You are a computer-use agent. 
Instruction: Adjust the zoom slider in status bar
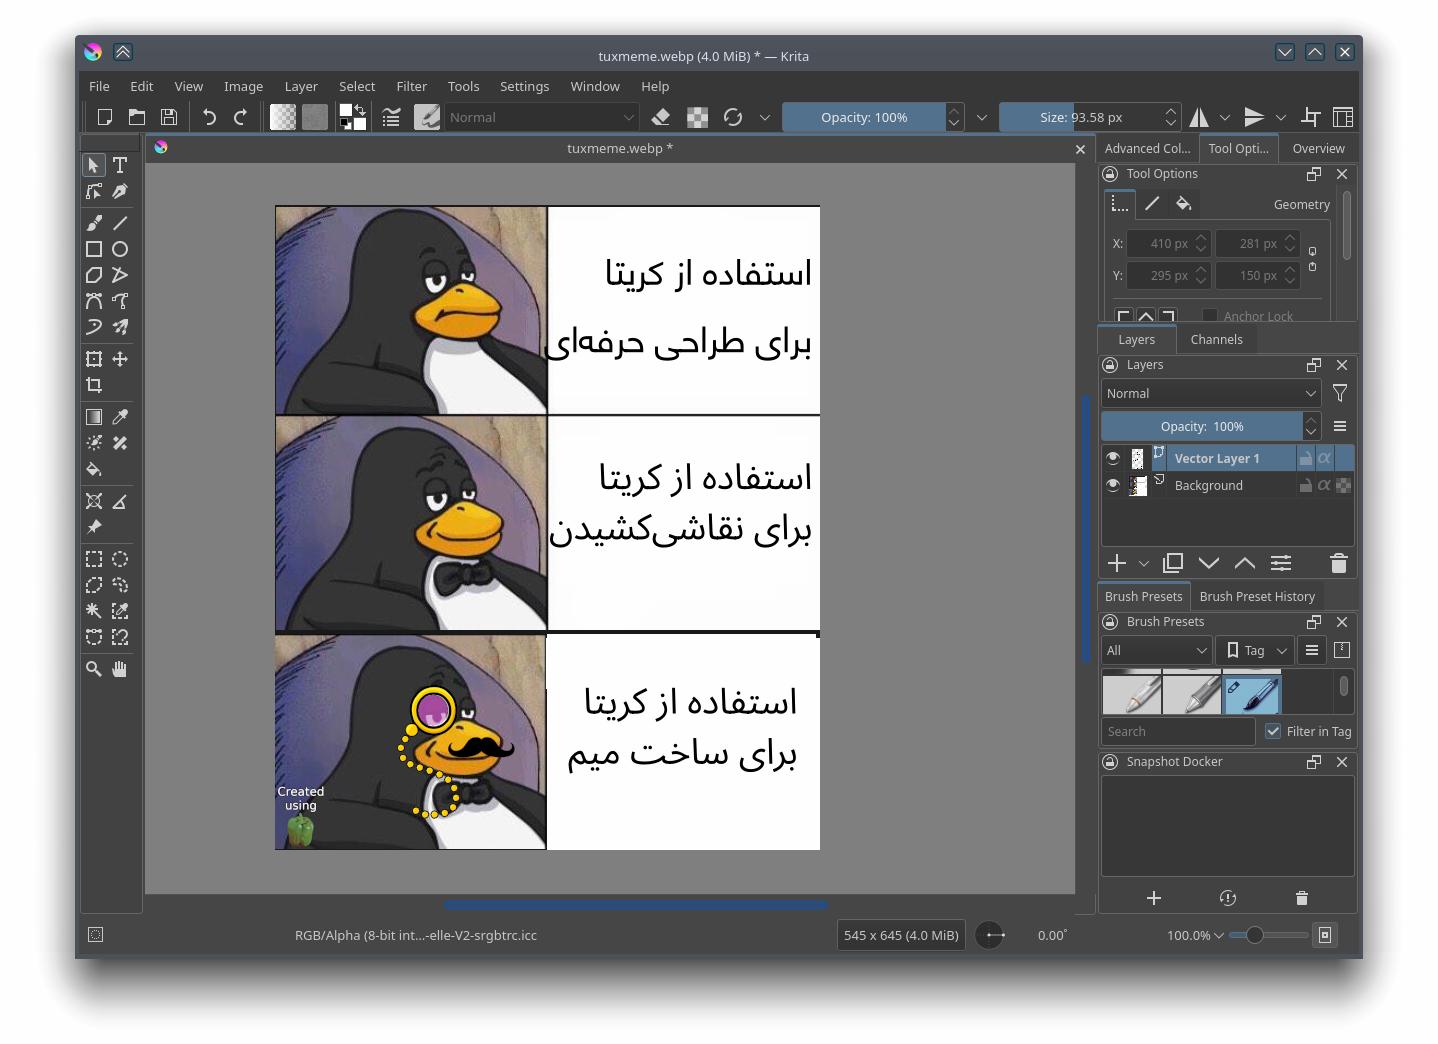pos(1255,935)
